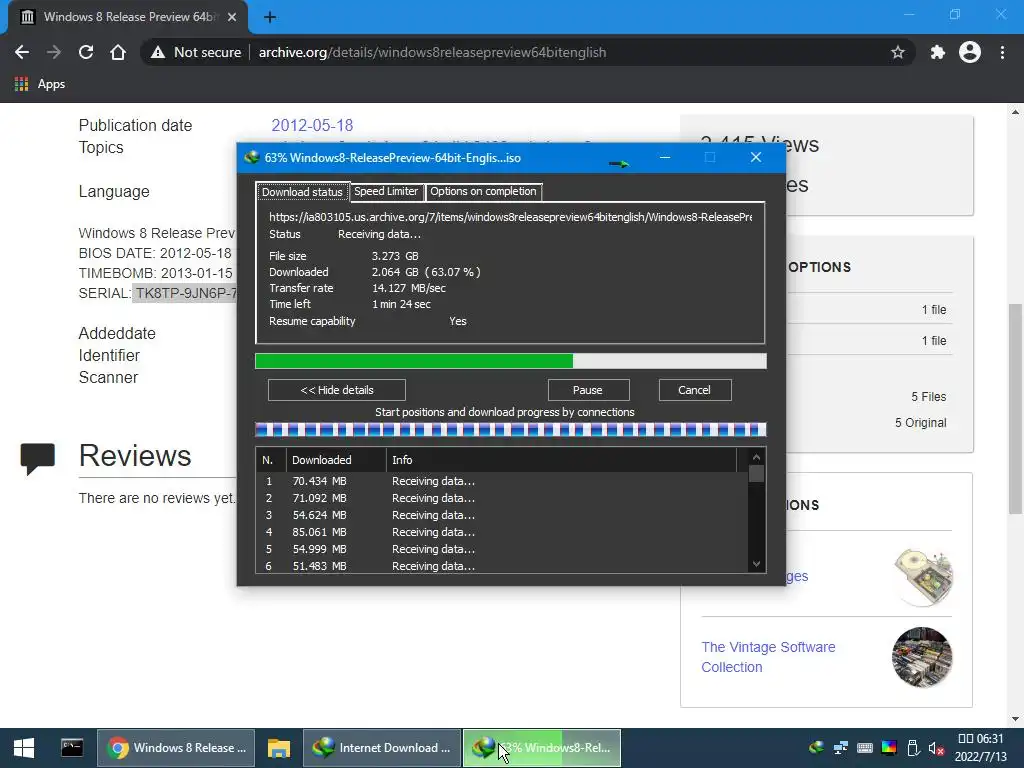Cancel the download
This screenshot has height=768, width=1024.
695,390
